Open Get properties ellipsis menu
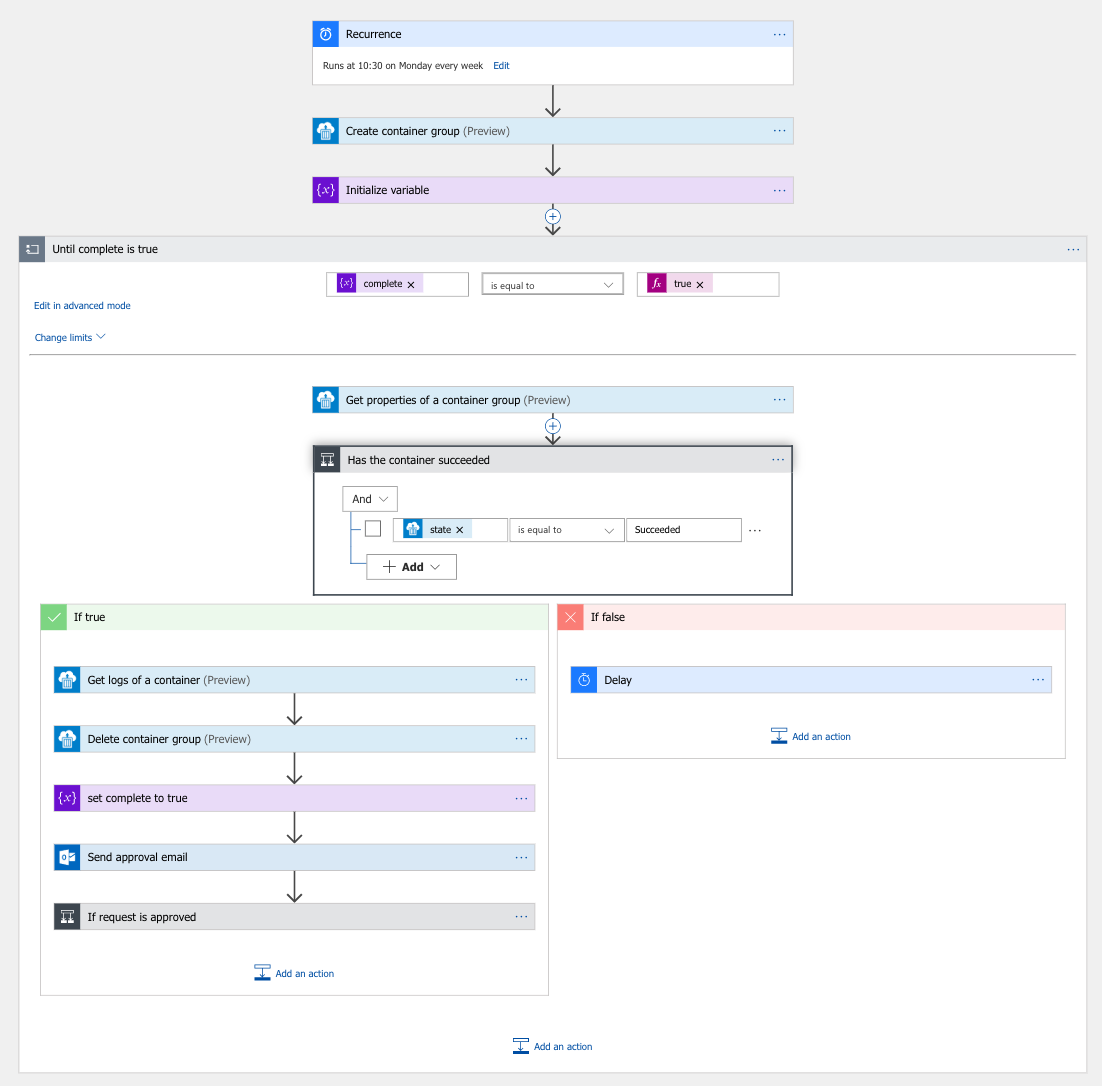Screen dimensions: 1102x1086 [x=779, y=399]
